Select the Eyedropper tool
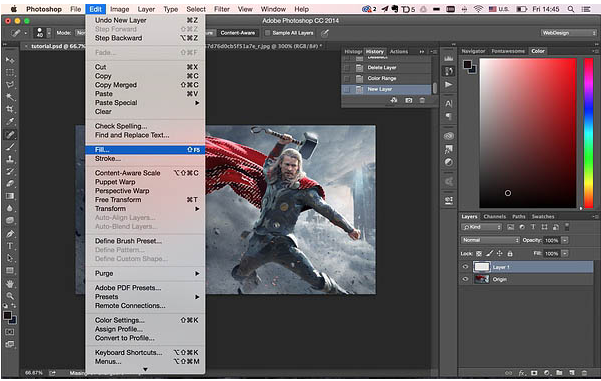This screenshot has width=601, height=381. point(10,122)
